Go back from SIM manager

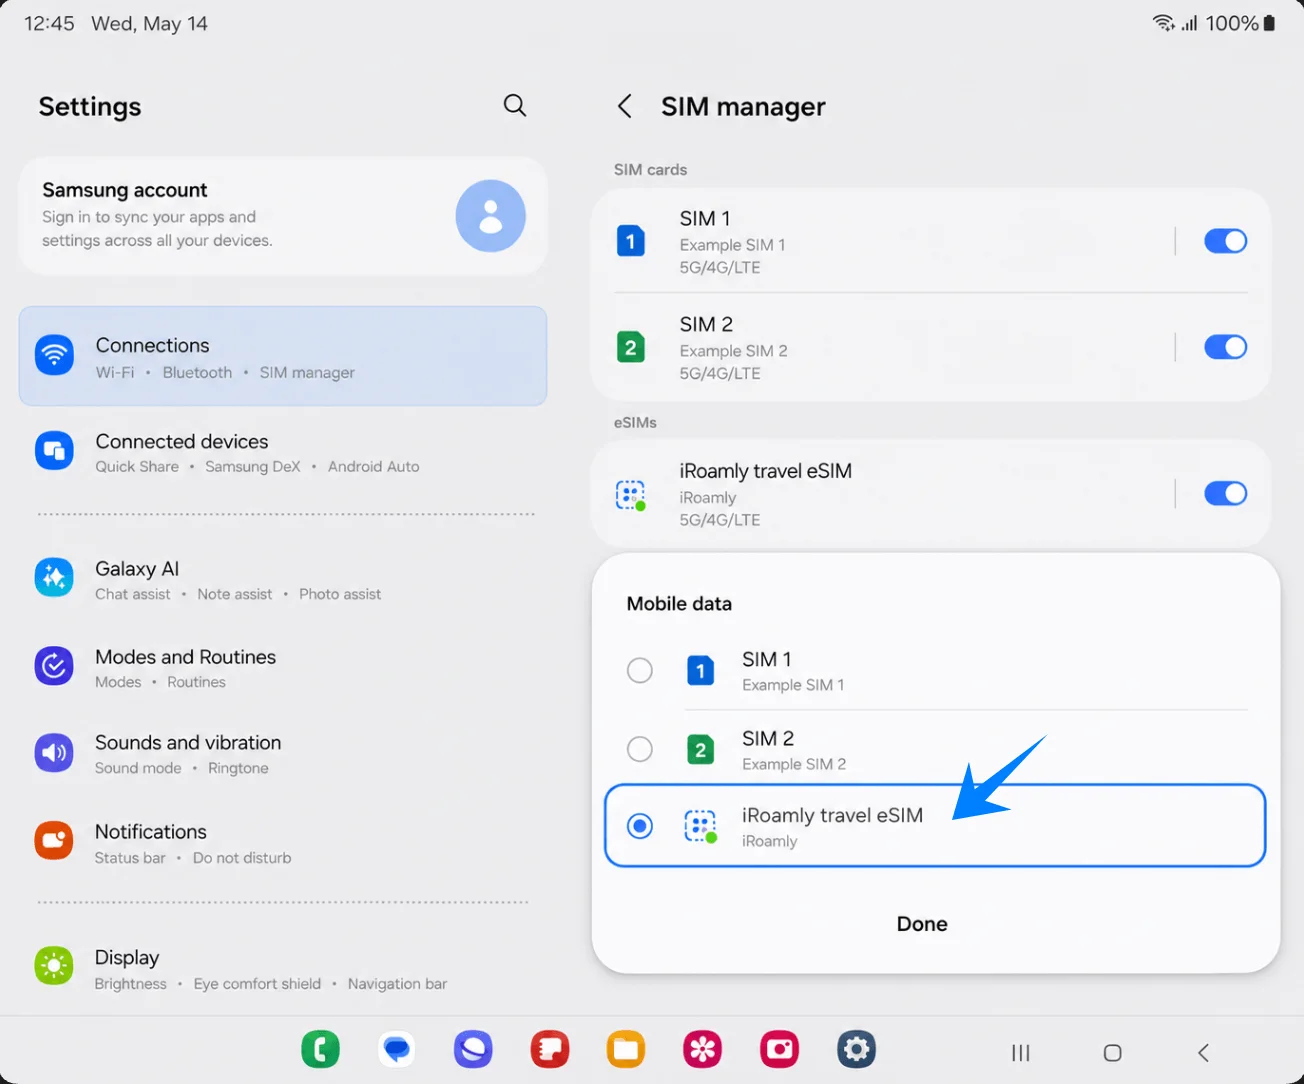pyautogui.click(x=625, y=106)
